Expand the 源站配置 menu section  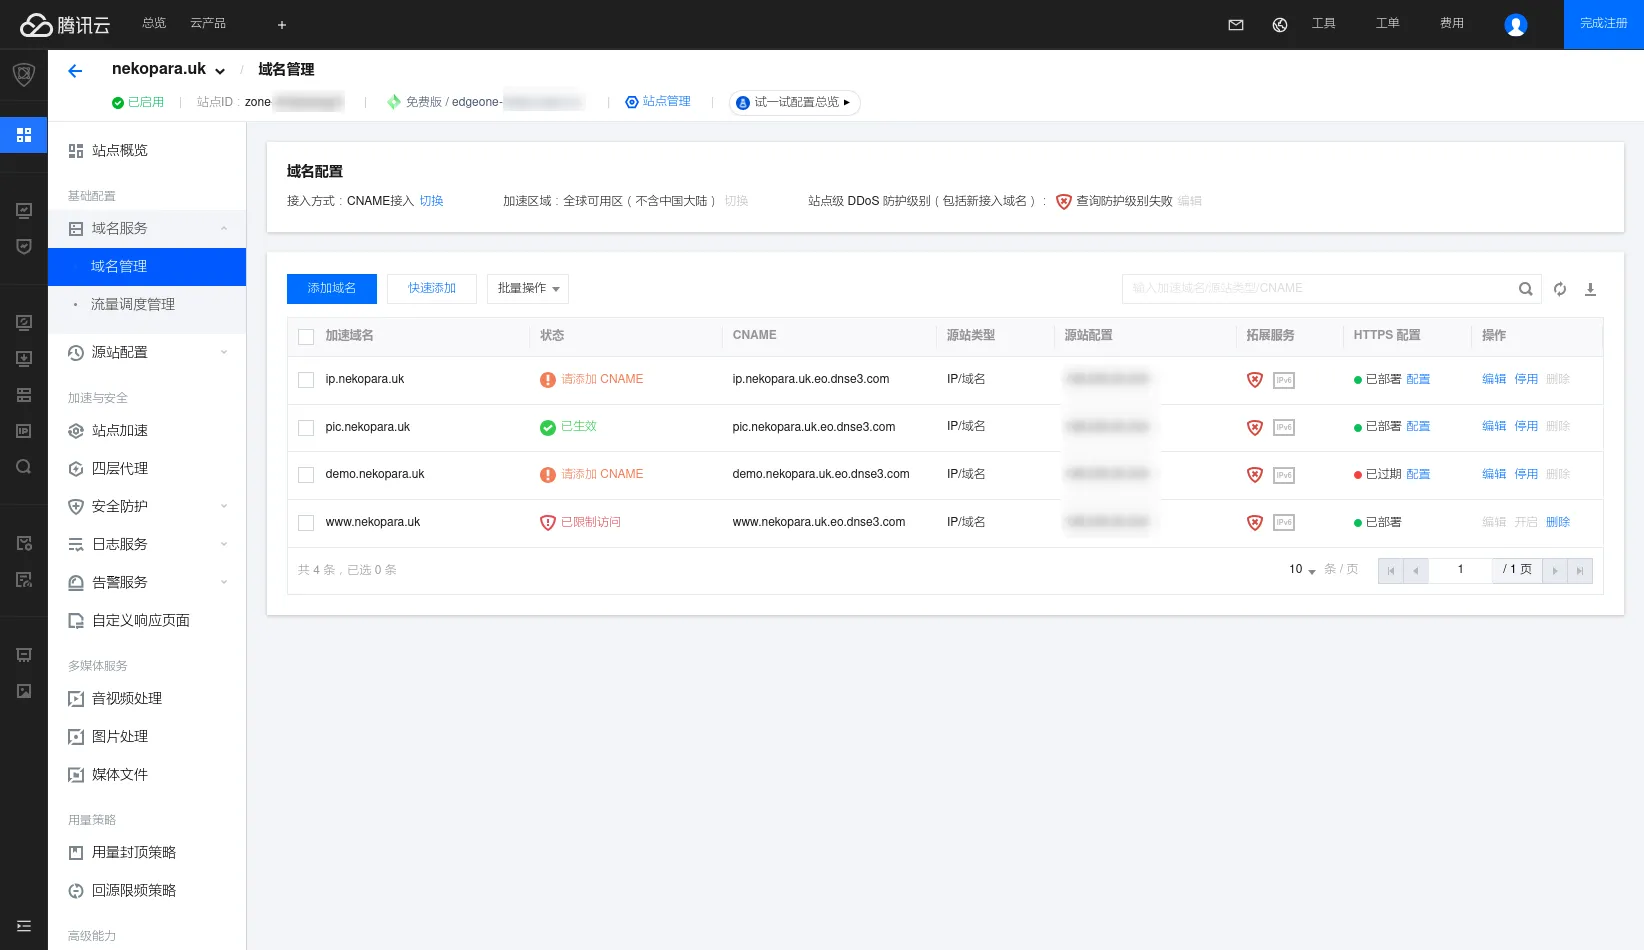point(147,352)
